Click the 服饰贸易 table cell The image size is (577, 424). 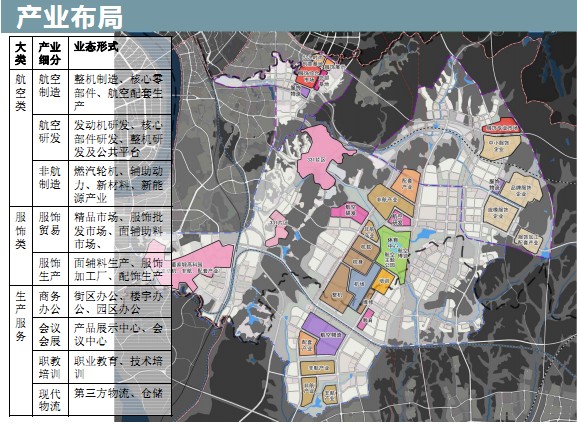click(x=50, y=229)
